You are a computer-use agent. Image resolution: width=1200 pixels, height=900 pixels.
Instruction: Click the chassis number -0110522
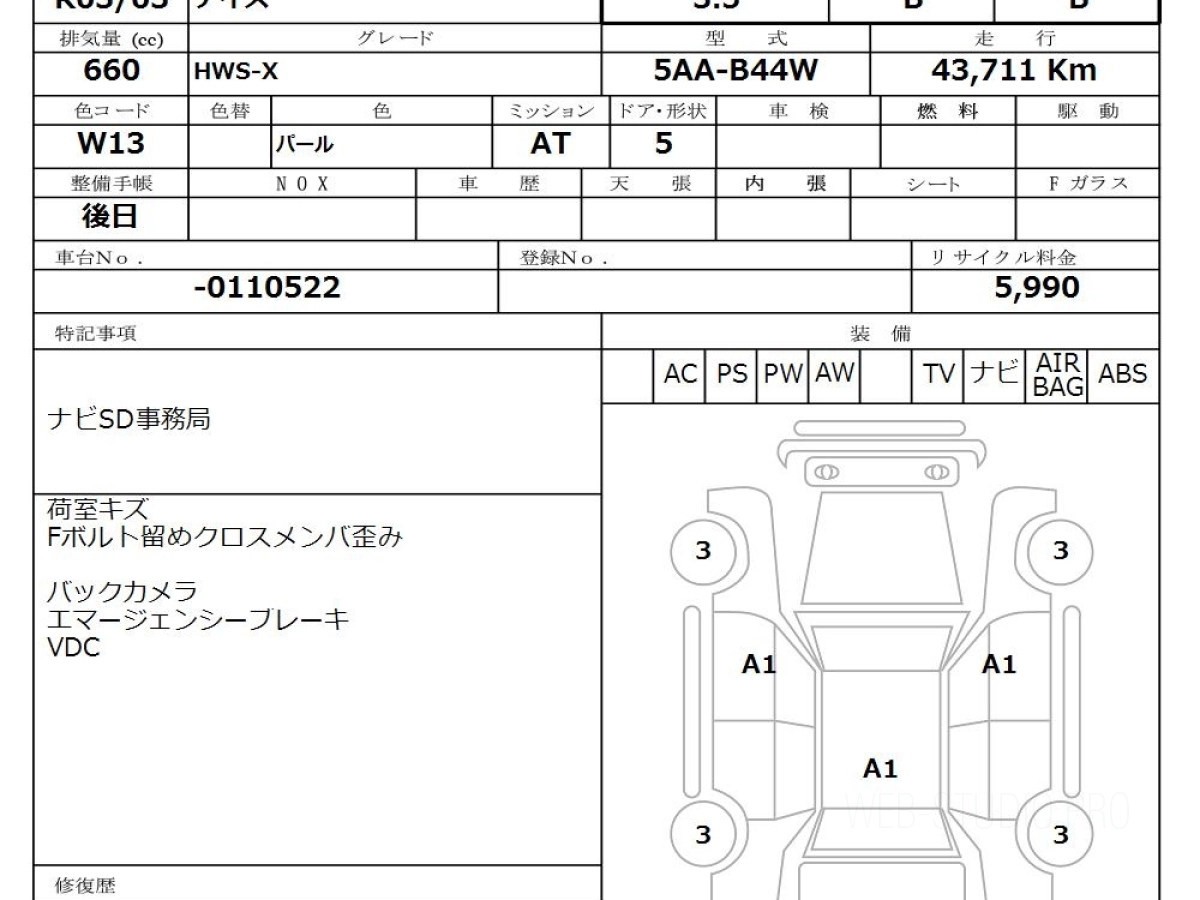pos(266,288)
